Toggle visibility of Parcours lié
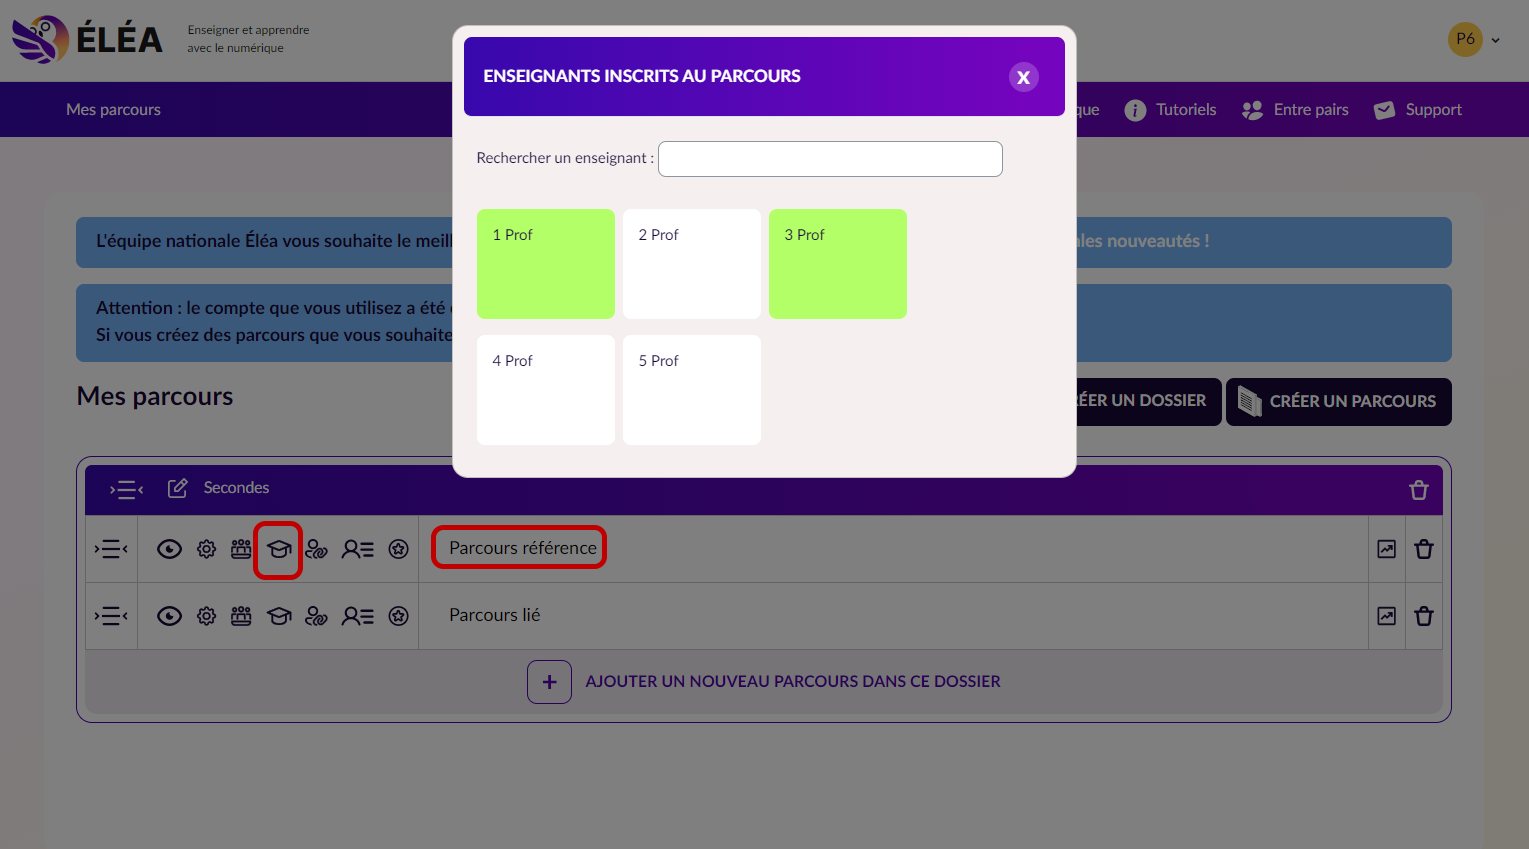This screenshot has height=849, width=1529. click(x=169, y=616)
